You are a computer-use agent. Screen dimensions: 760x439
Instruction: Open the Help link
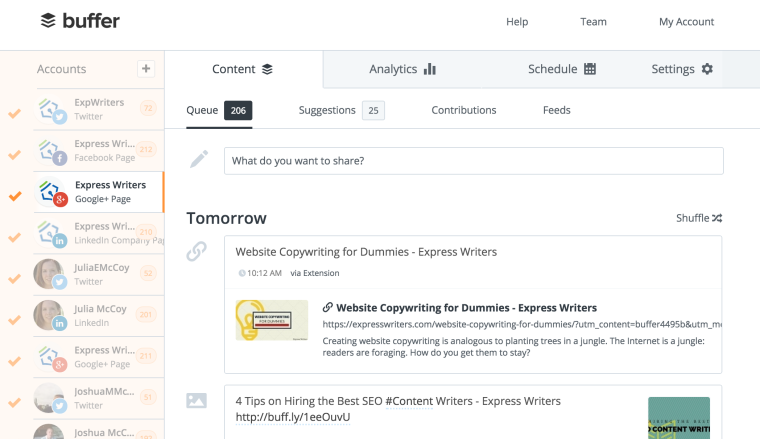517,22
